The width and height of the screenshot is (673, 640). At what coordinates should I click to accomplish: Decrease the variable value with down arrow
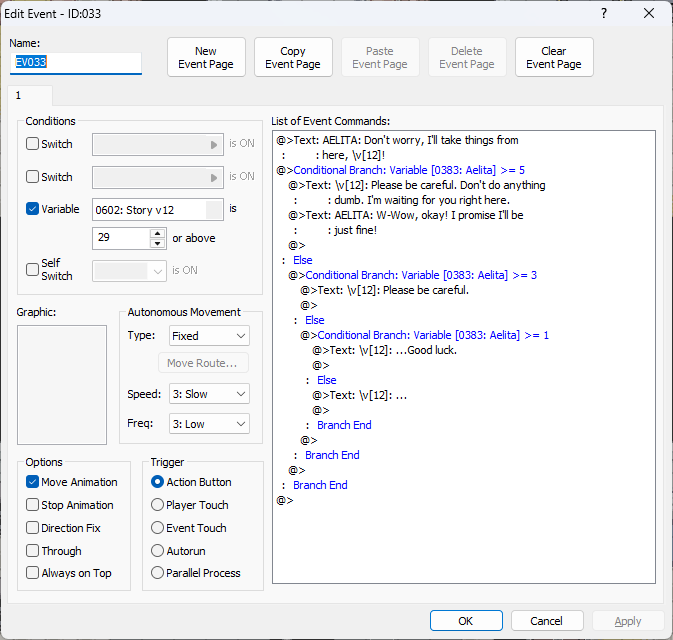158,243
